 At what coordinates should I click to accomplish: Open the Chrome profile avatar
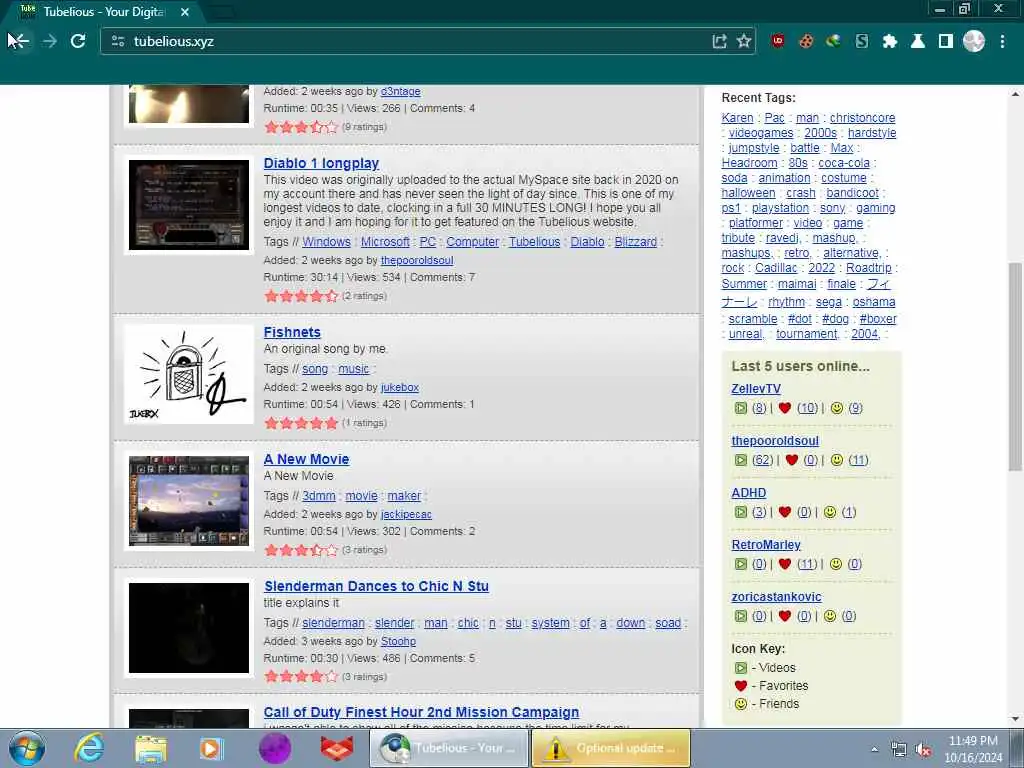pos(974,41)
